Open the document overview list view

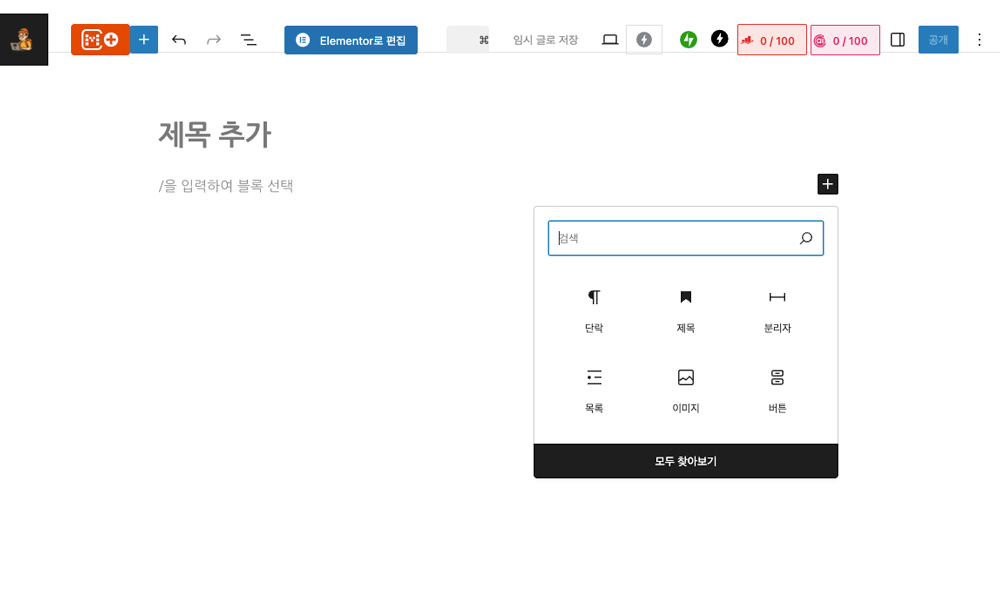[x=248, y=40]
